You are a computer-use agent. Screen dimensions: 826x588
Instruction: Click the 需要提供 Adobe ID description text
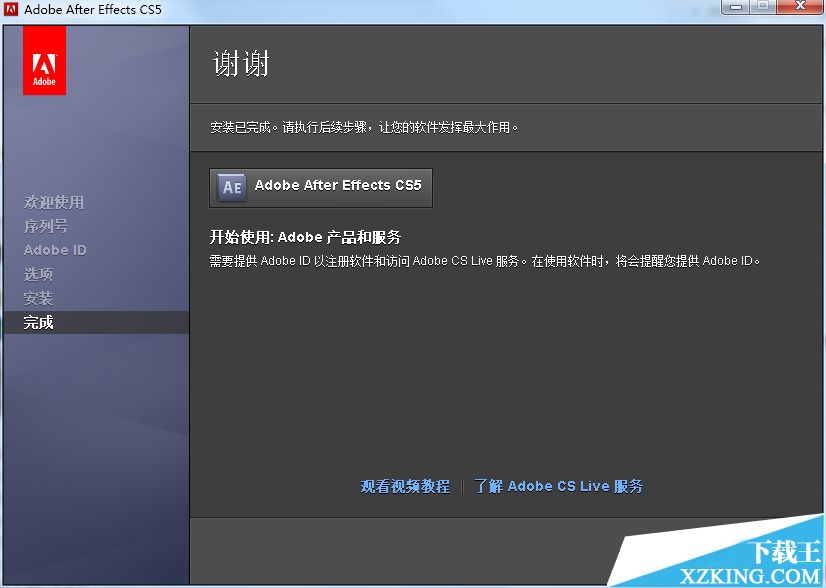(x=485, y=261)
